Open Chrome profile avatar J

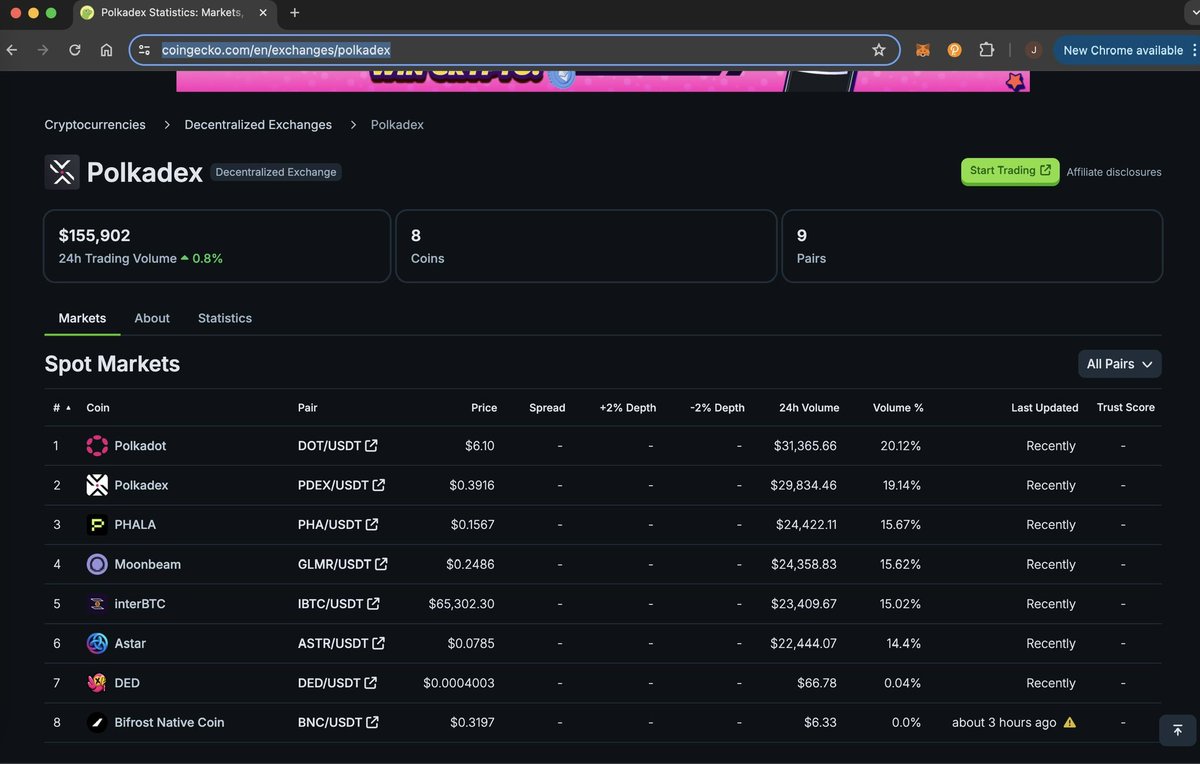tap(1034, 50)
